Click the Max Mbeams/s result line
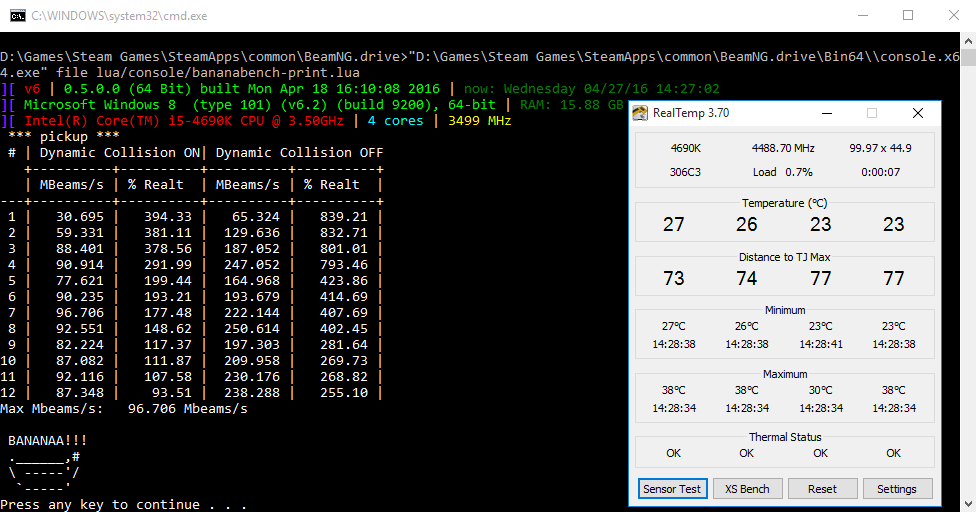976x512 pixels. 124,409
